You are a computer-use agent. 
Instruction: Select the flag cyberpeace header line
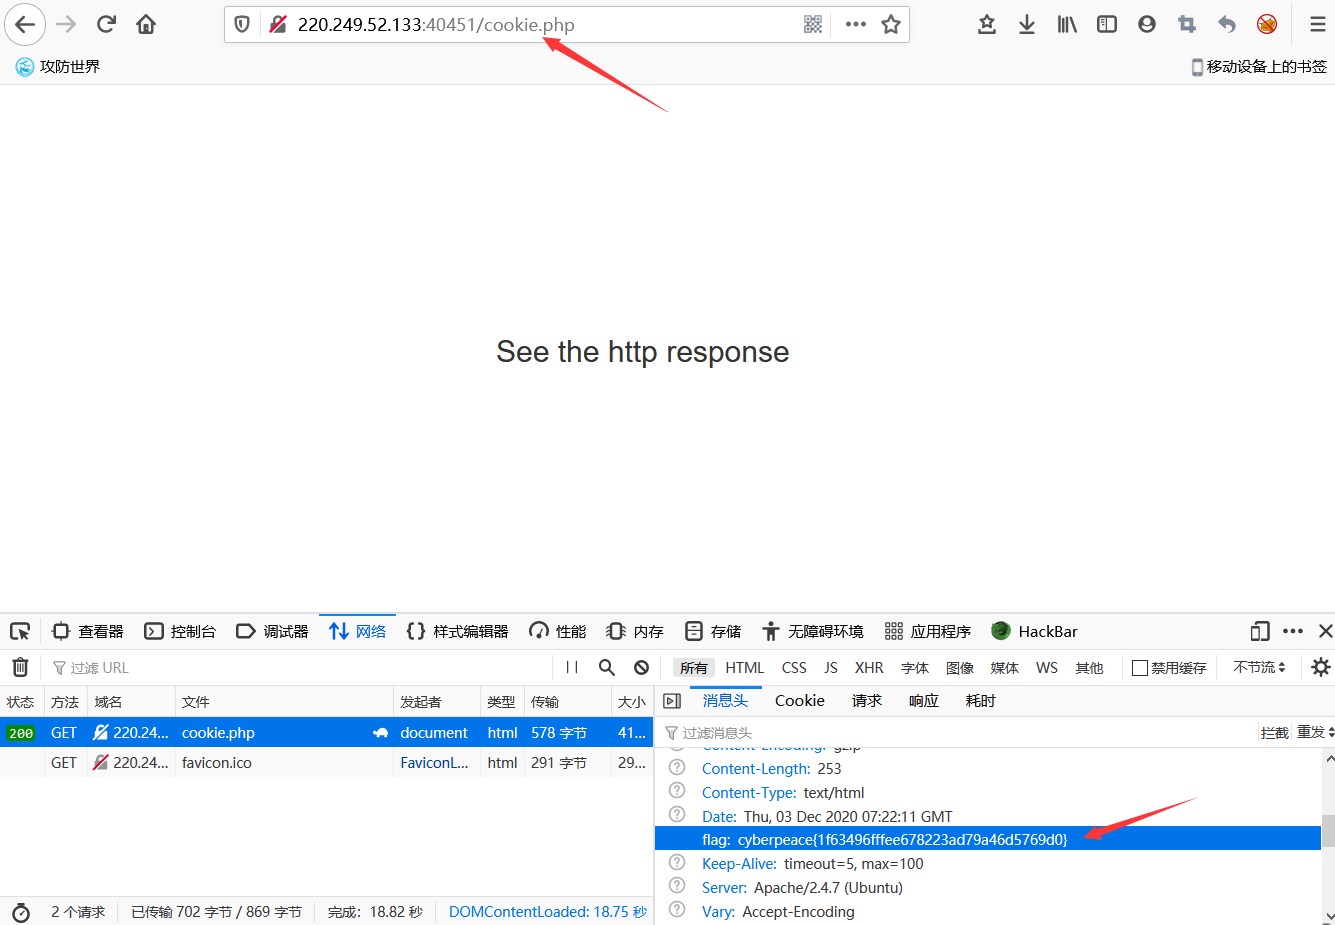[988, 839]
